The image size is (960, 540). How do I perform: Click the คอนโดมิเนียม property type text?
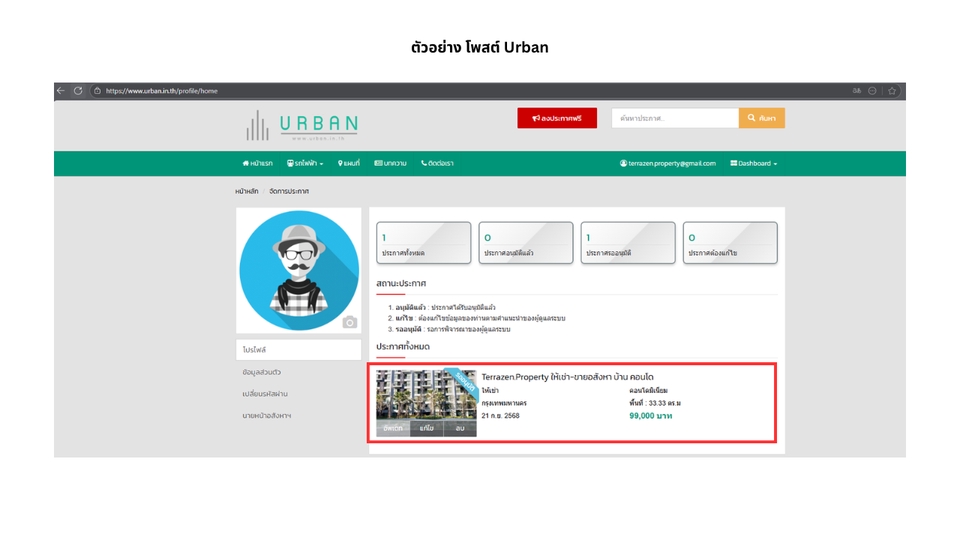(648, 390)
